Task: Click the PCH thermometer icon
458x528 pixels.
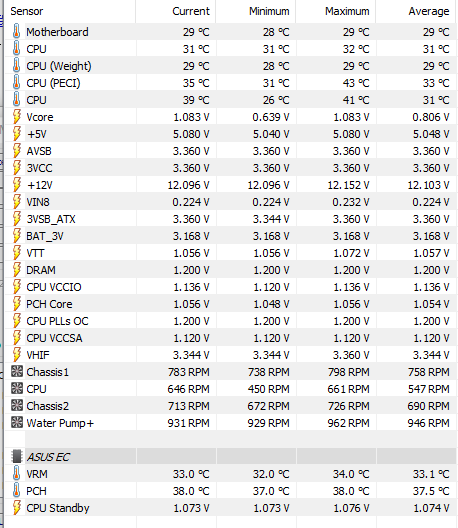Action: coord(16,490)
